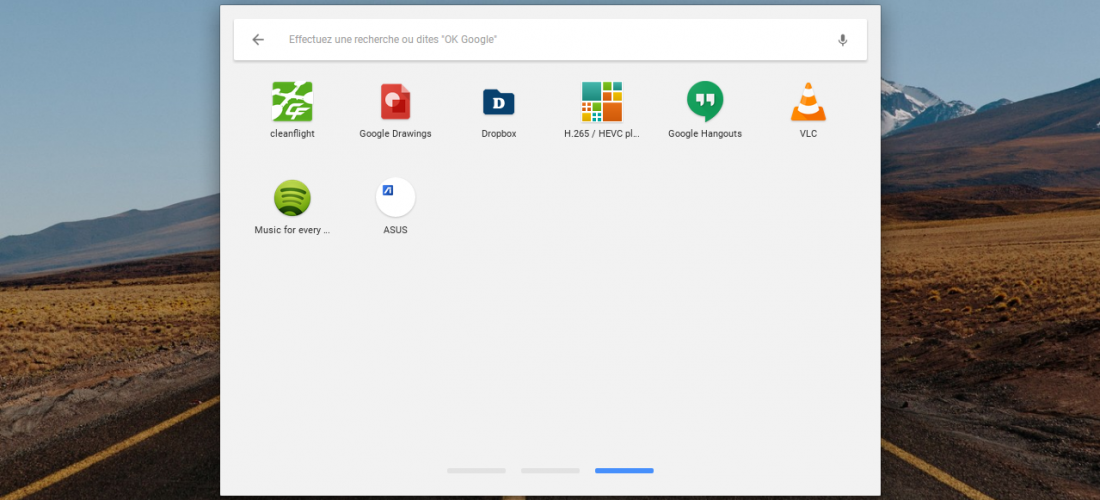Launch Google Drawings from the launcher

[395, 102]
